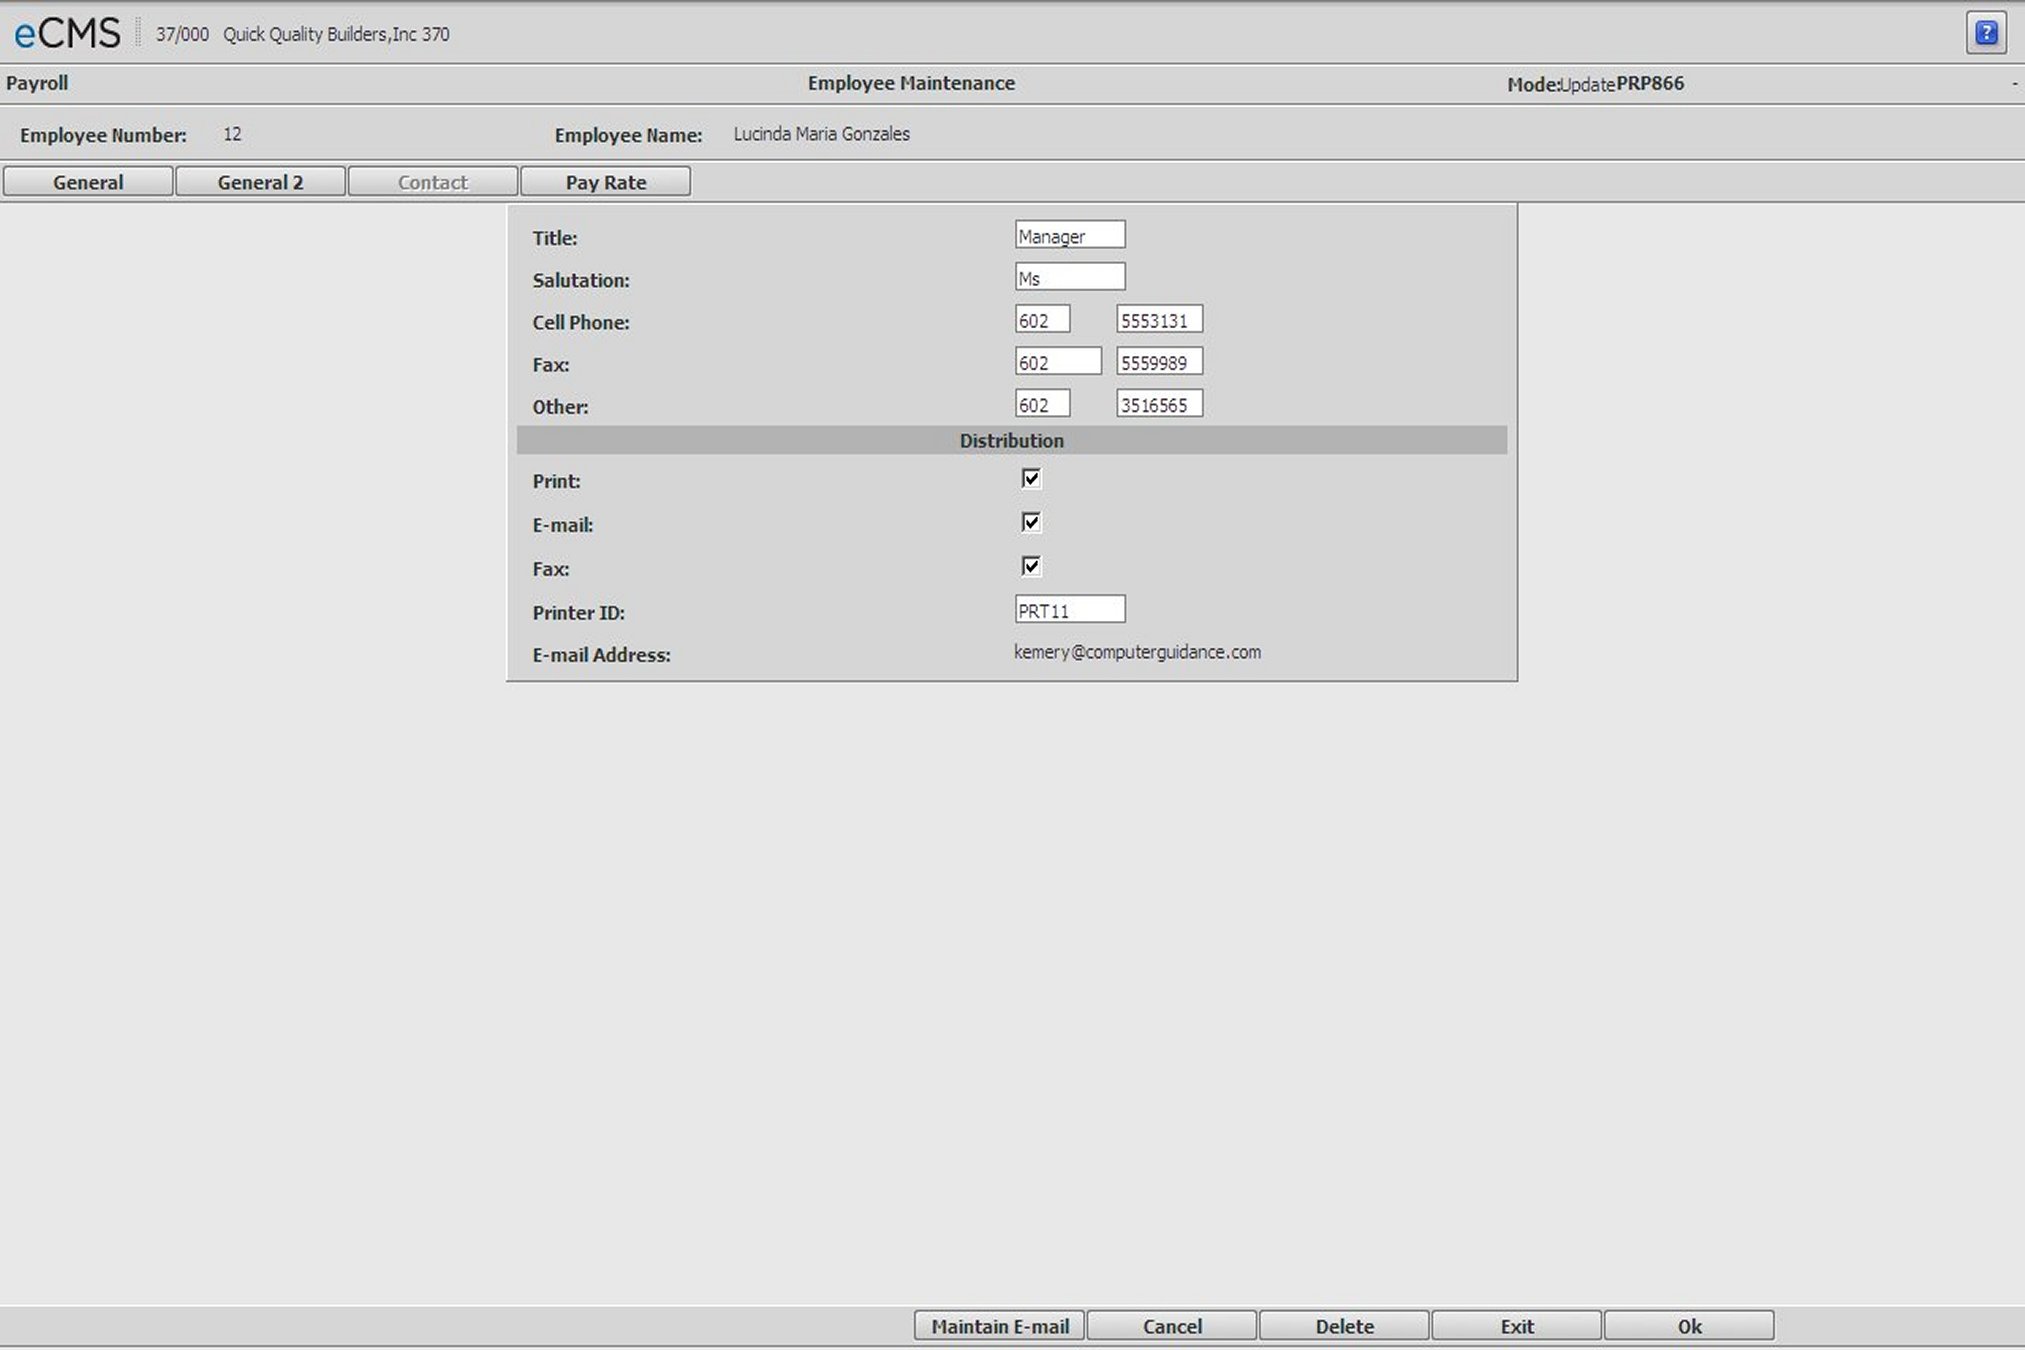Viewport: 2025px width, 1350px height.
Task: Click the 37/000 company code
Action: tap(182, 34)
